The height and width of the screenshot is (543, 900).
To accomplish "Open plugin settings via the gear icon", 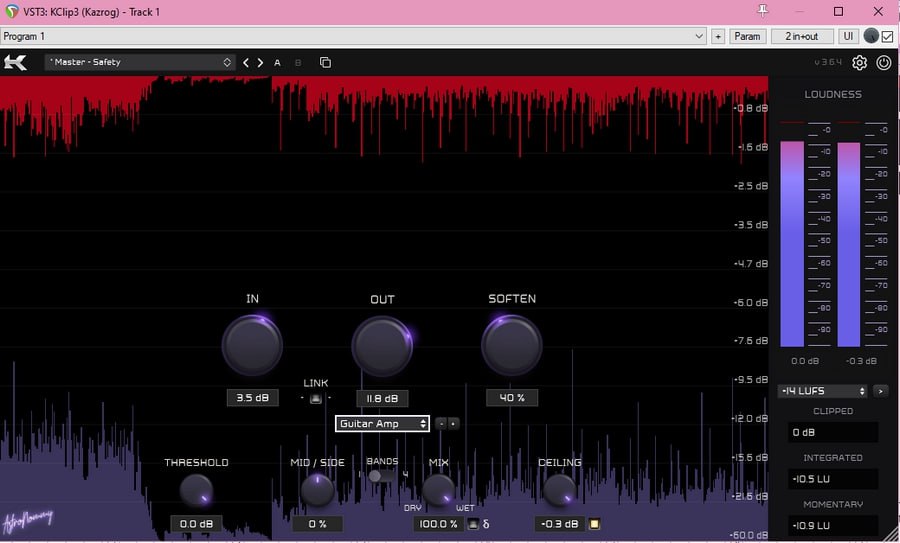I will (859, 63).
